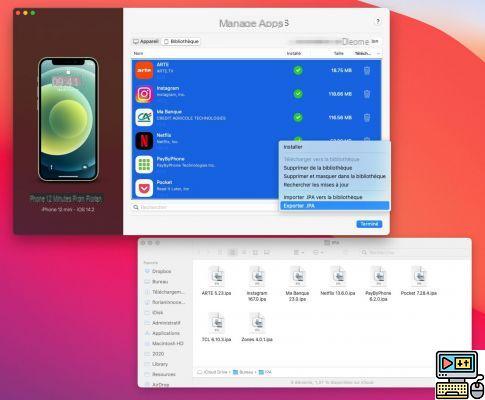Image resolution: width=485 pixels, height=400 pixels.
Task: Select the Netflix app icon
Action: point(144,141)
